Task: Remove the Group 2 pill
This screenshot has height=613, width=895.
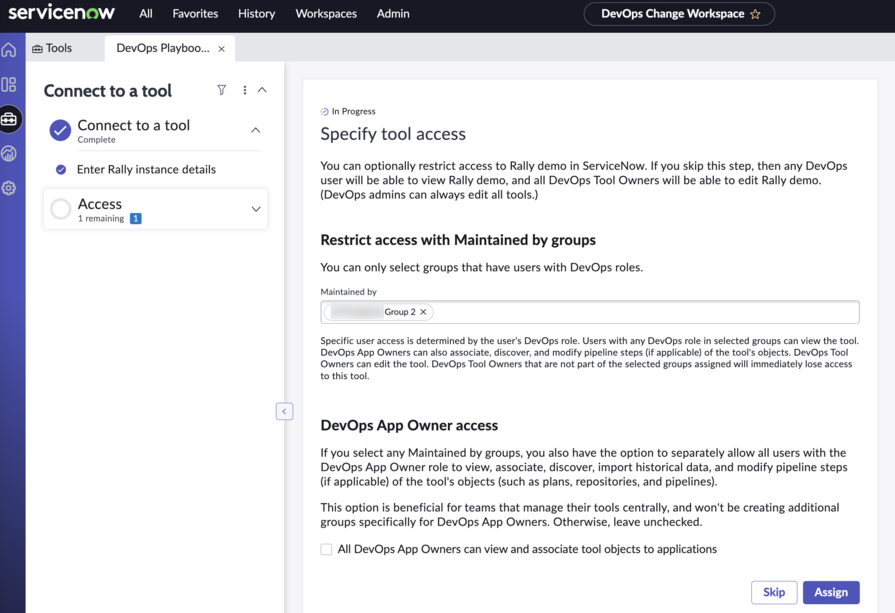Action: tap(424, 312)
